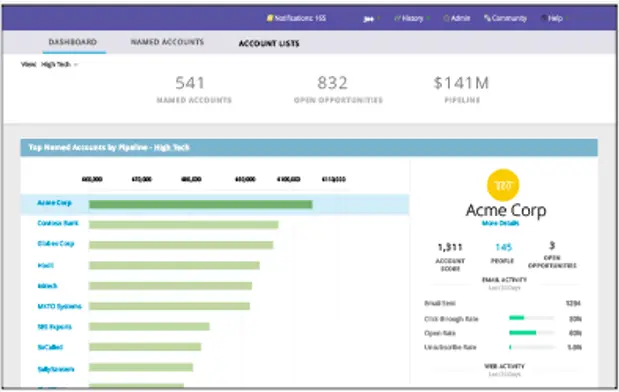Click the 3 Open Opportunities value
This screenshot has height=392, width=619.
click(552, 246)
